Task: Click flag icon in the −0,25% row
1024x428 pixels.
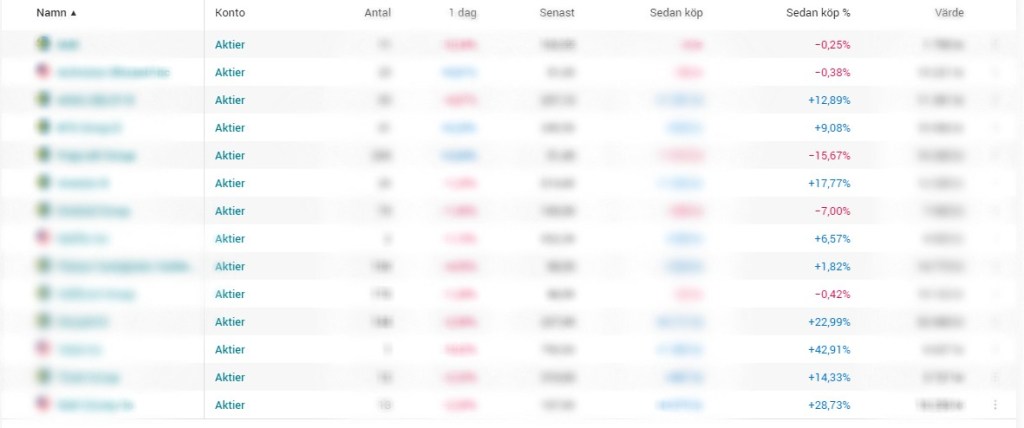Action: pos(43,44)
